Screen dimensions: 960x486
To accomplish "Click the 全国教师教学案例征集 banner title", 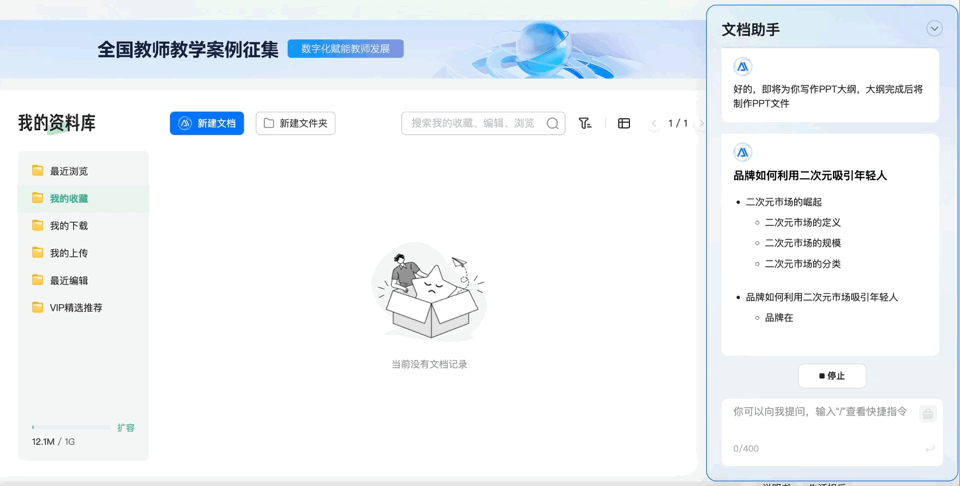I will coord(188,50).
